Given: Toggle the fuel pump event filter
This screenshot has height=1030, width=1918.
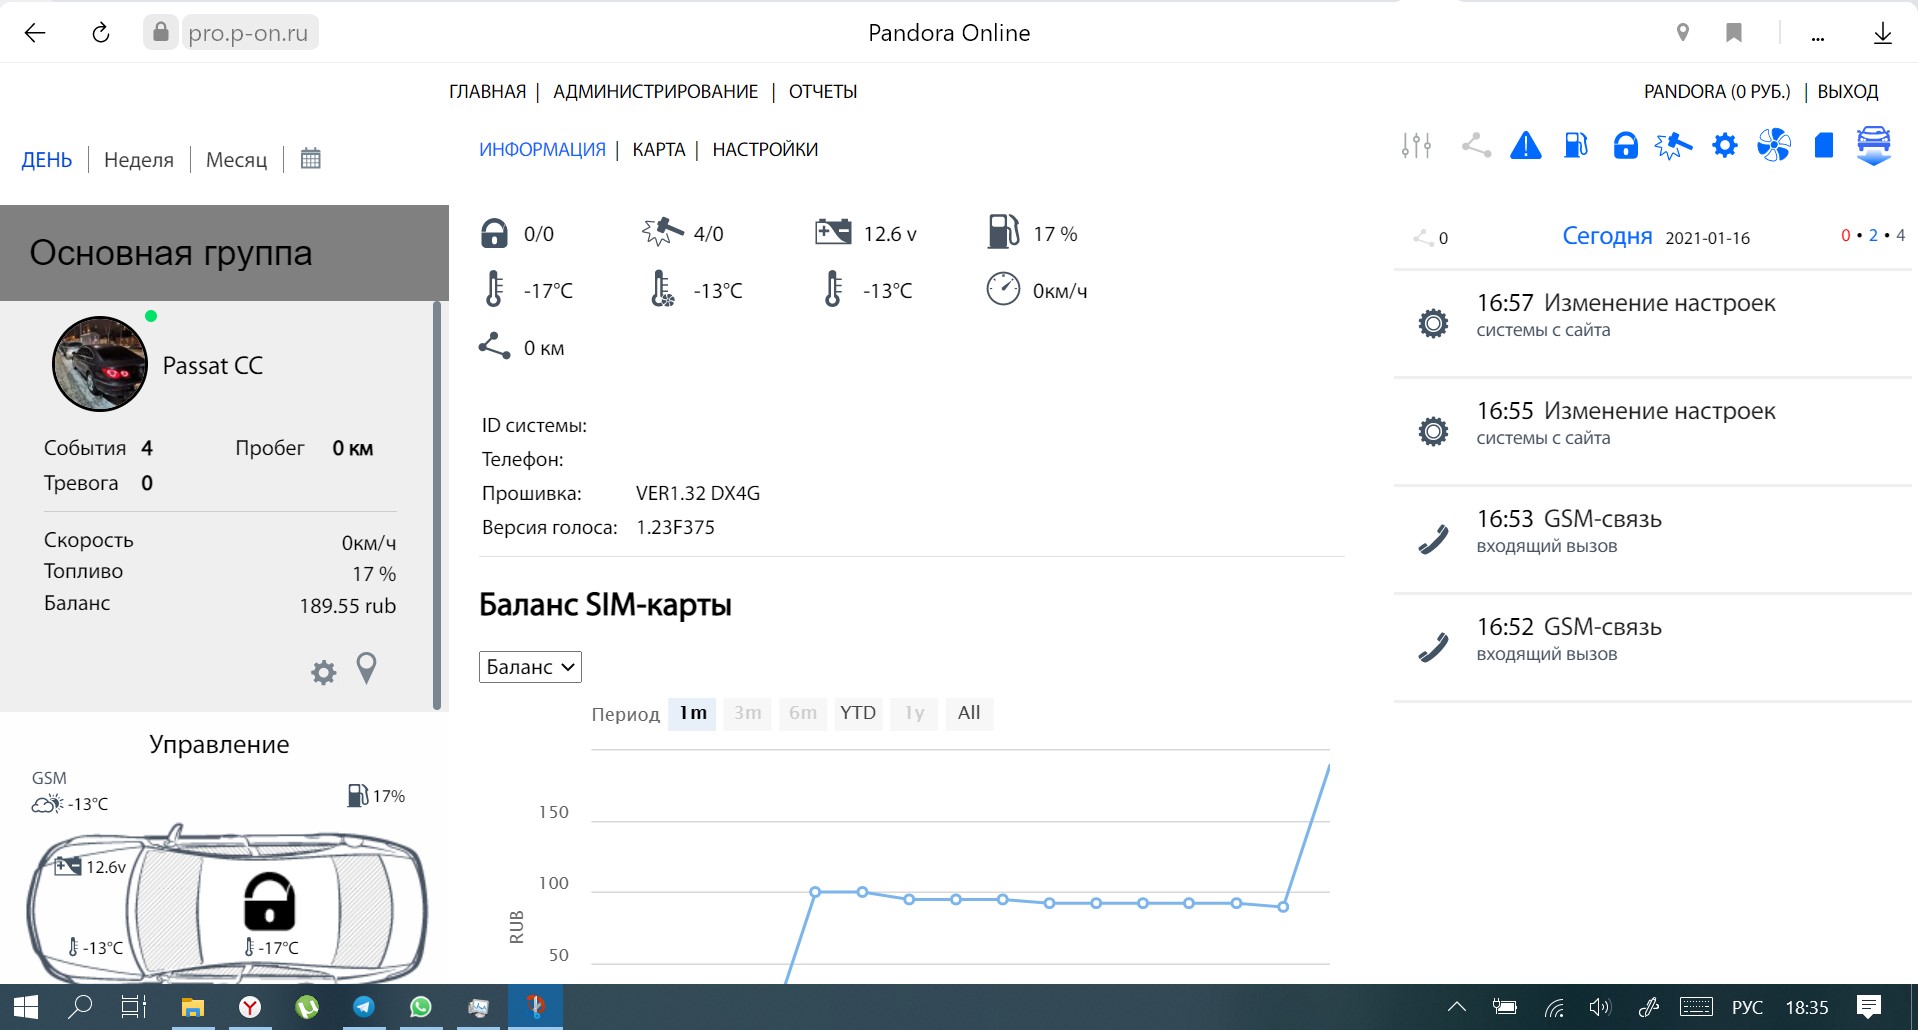Looking at the screenshot, I should [1575, 146].
